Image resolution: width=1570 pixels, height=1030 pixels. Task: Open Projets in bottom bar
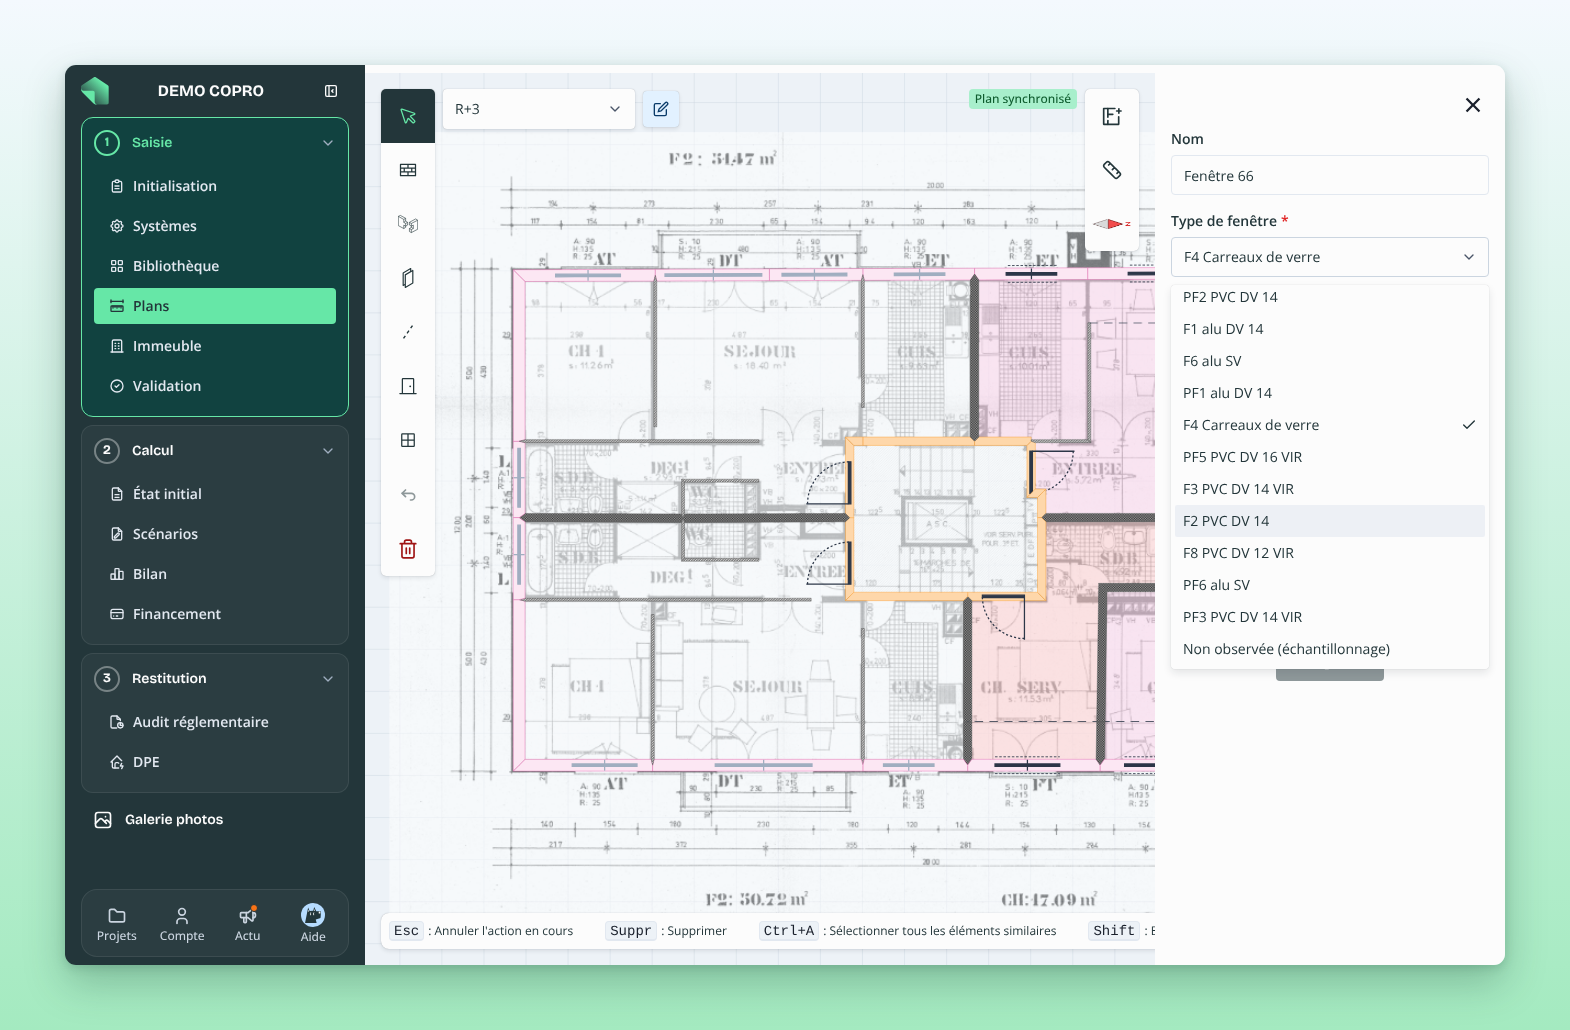117,924
